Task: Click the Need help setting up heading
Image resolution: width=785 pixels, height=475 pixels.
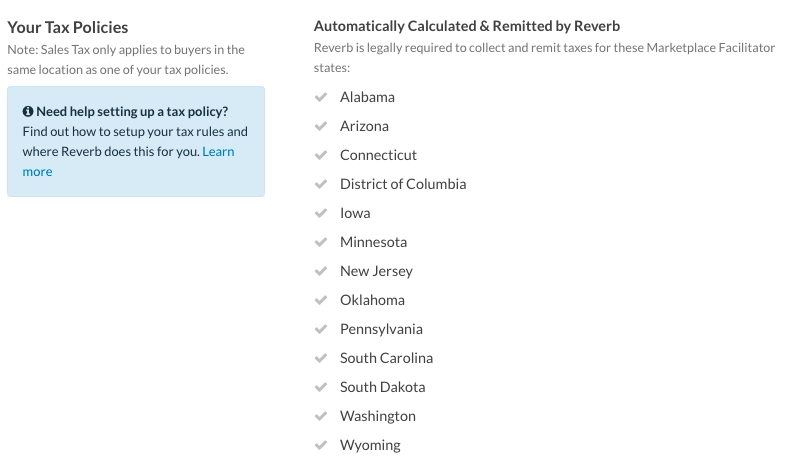Action: coord(132,111)
